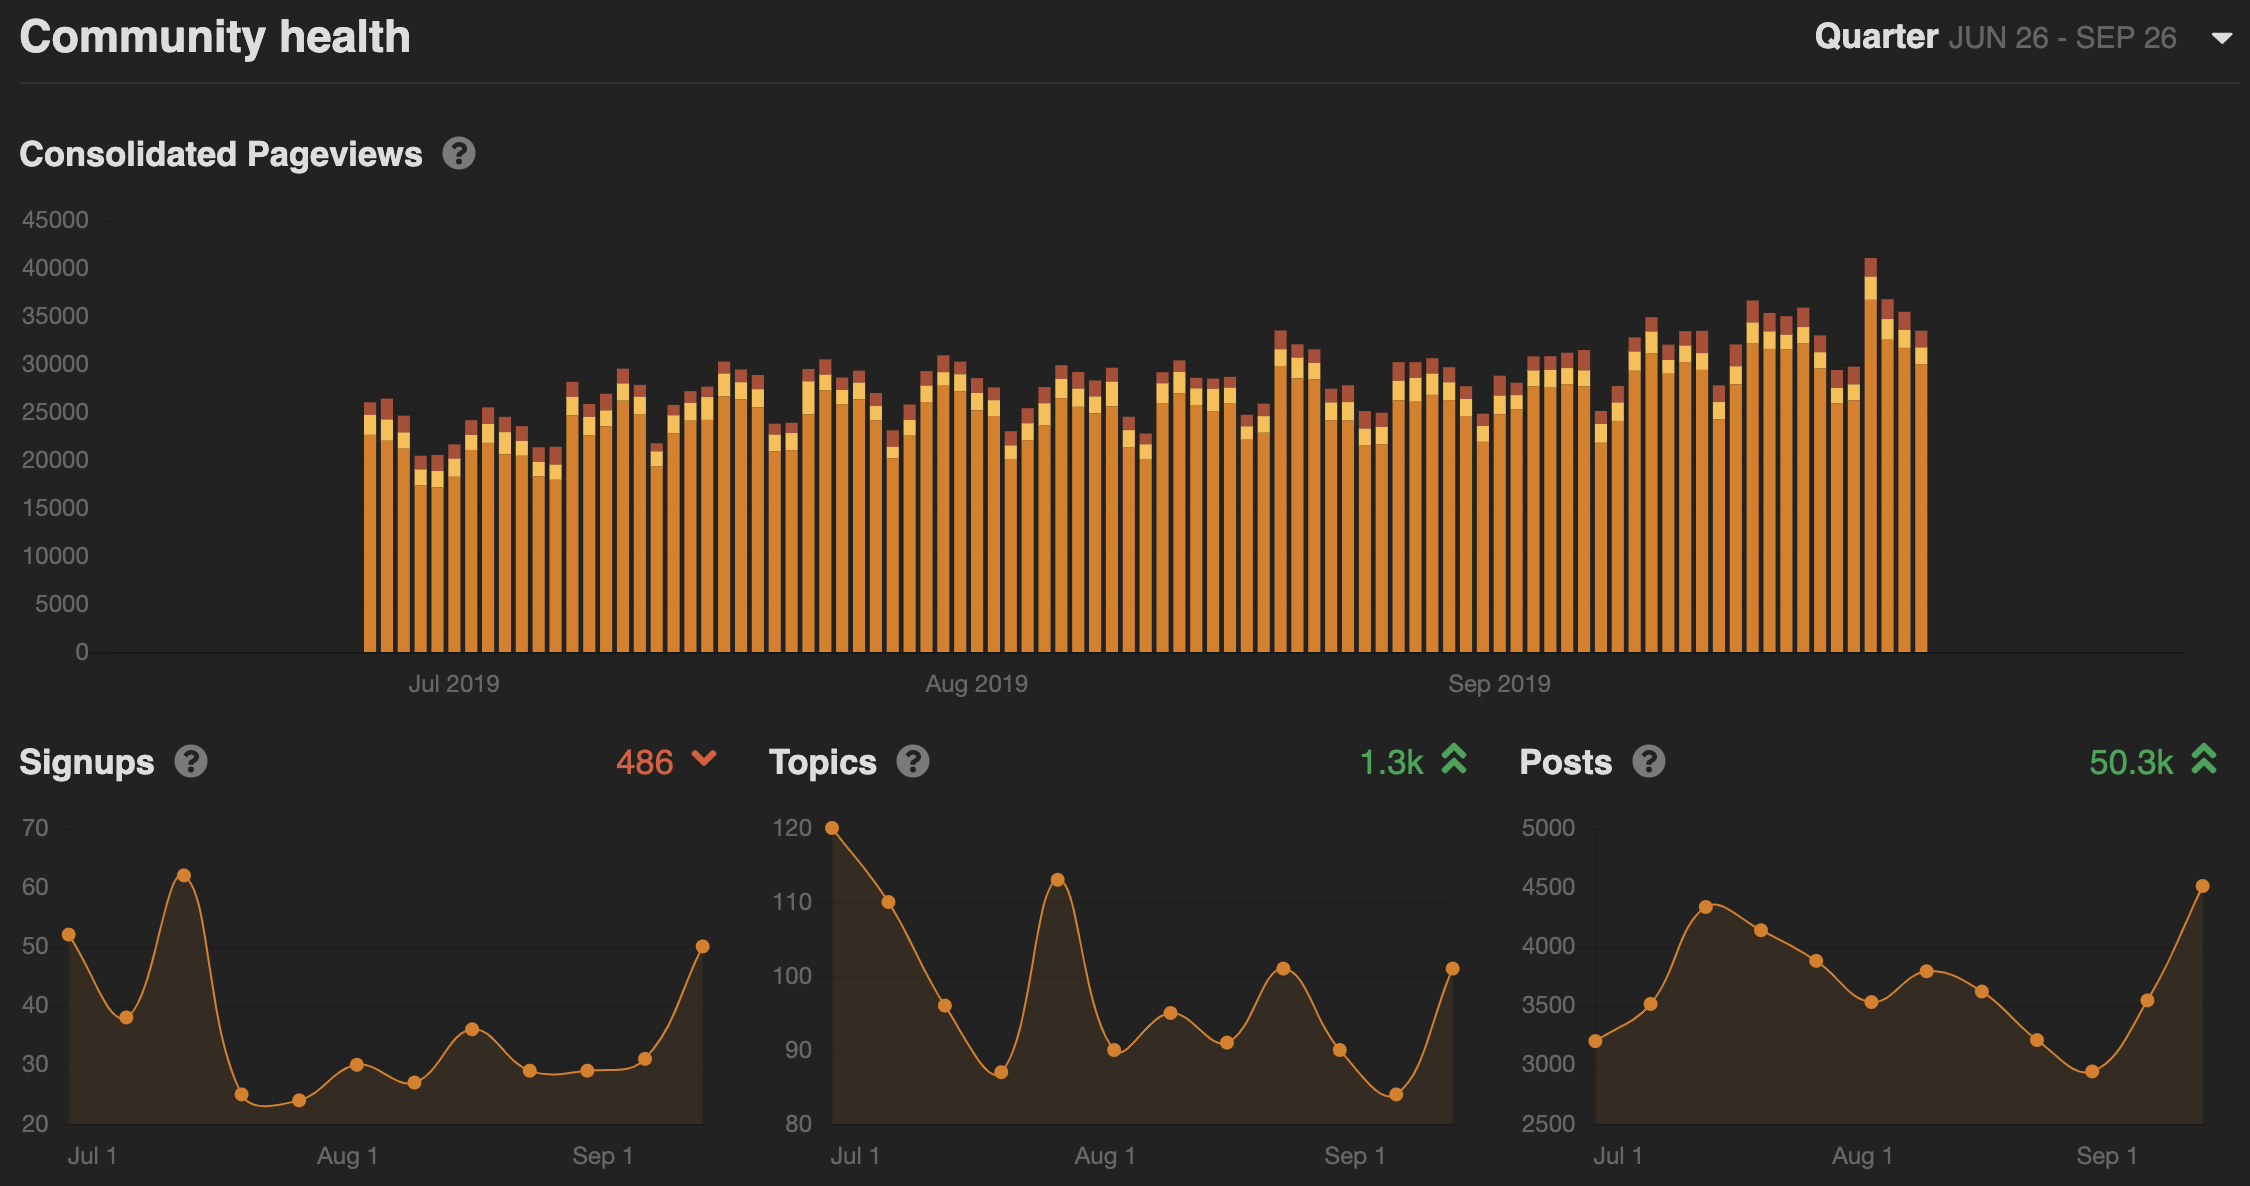Open the Consolidated Pageviews report title
This screenshot has width=2250, height=1186.
coord(221,154)
